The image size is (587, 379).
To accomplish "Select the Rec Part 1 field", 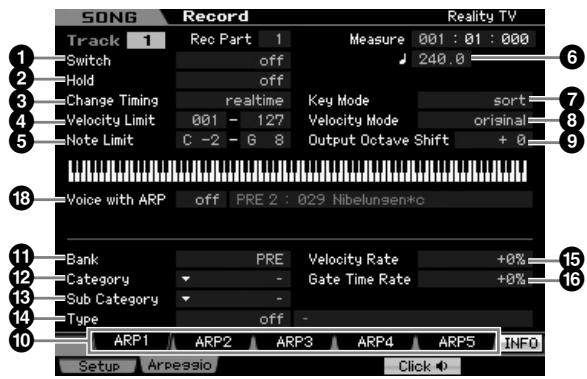I will click(x=274, y=39).
